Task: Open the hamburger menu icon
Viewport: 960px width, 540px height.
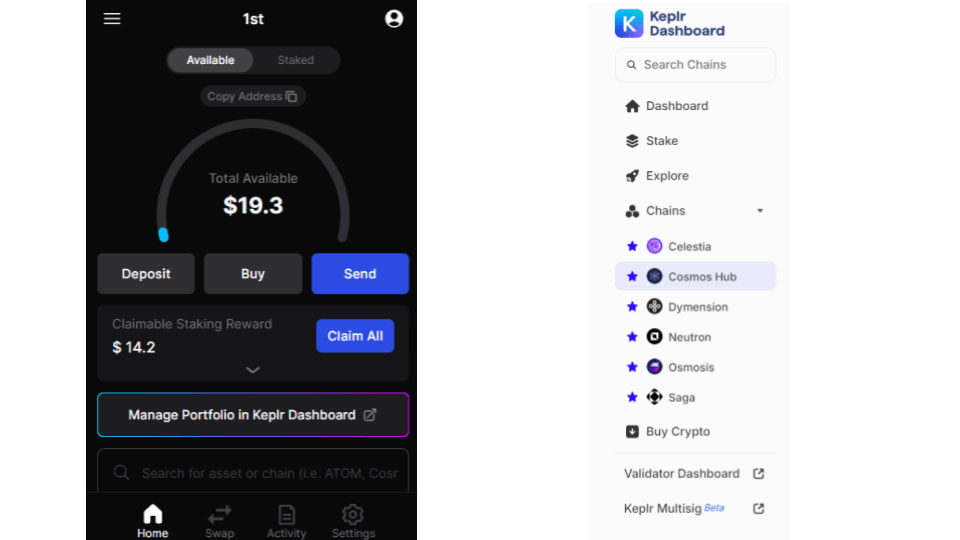Action: [112, 19]
